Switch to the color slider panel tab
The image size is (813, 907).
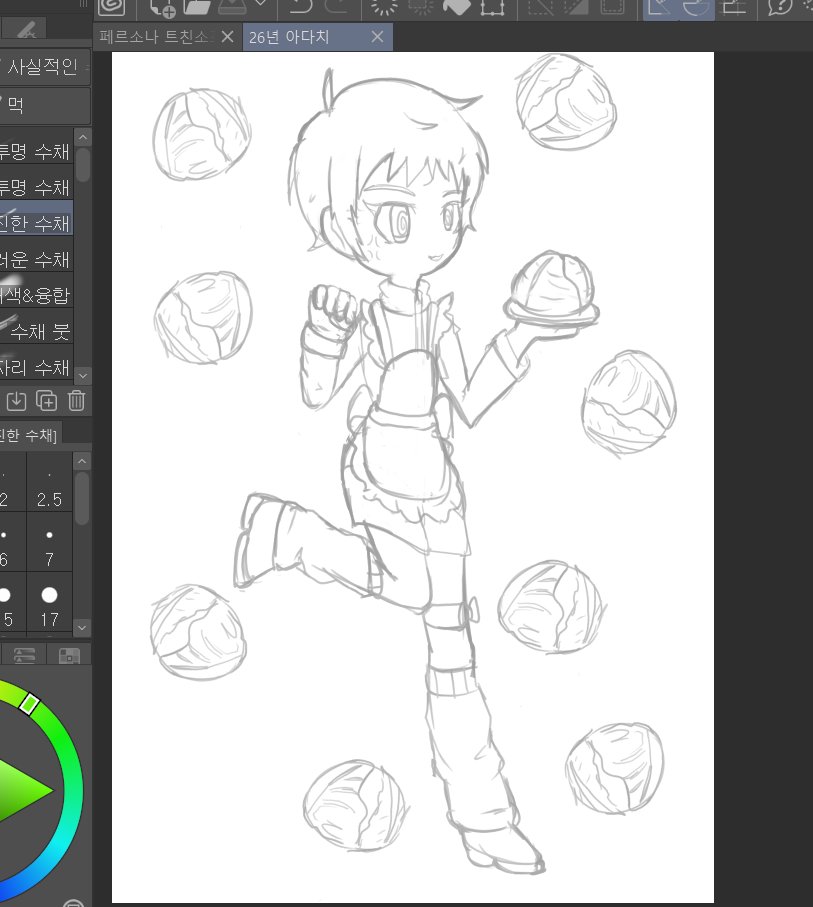(x=24, y=655)
